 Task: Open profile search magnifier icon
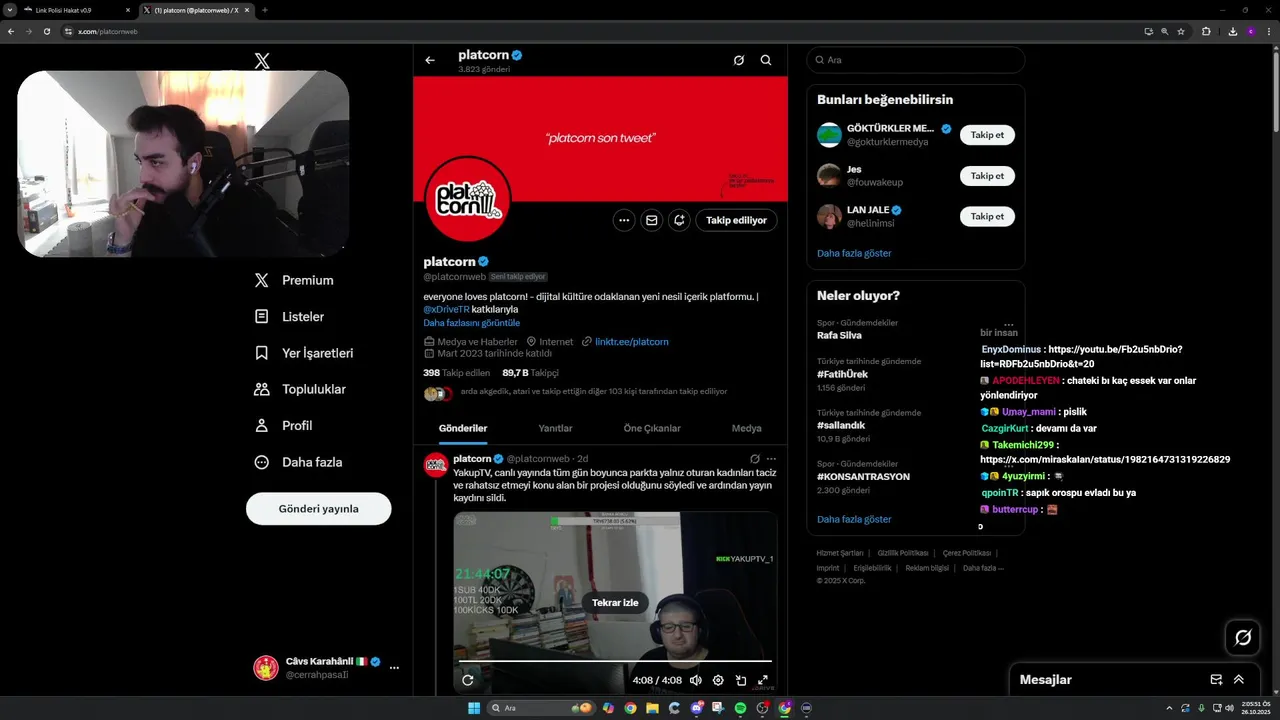pos(766,60)
